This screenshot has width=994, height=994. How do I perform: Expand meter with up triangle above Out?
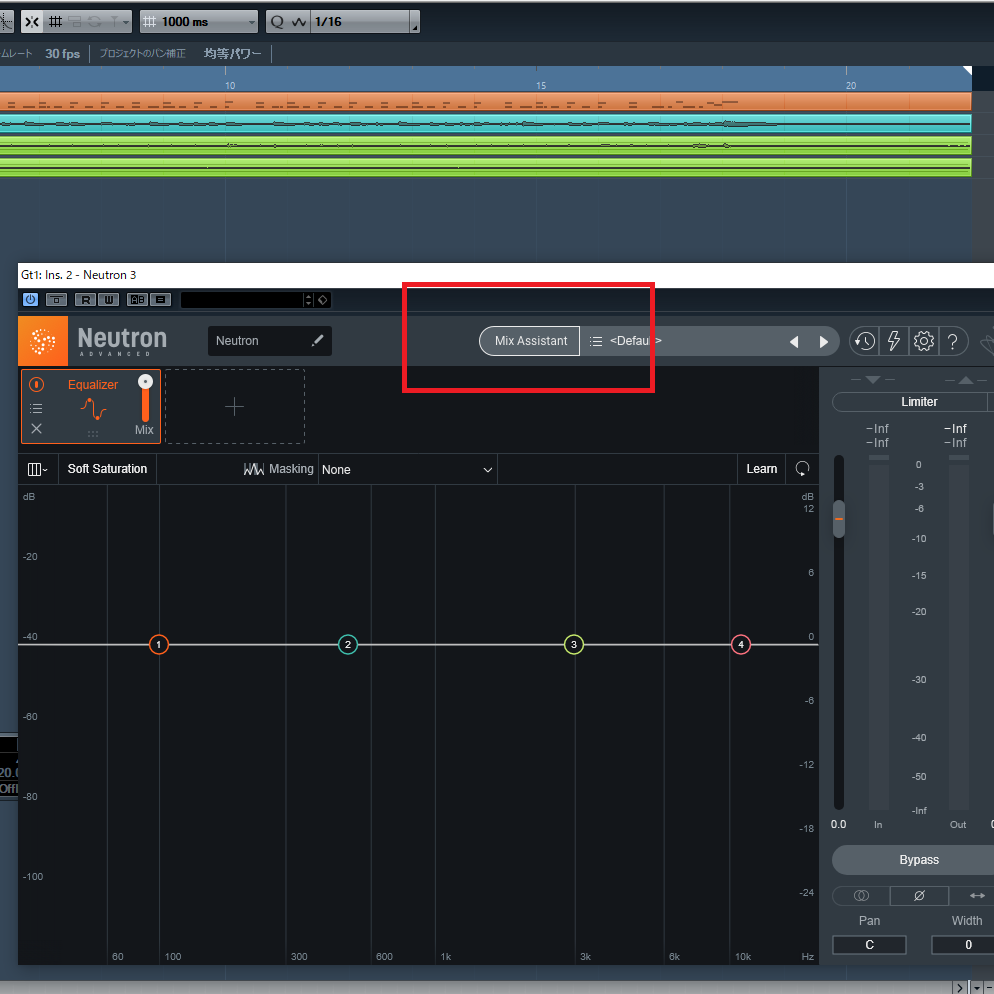(x=965, y=380)
